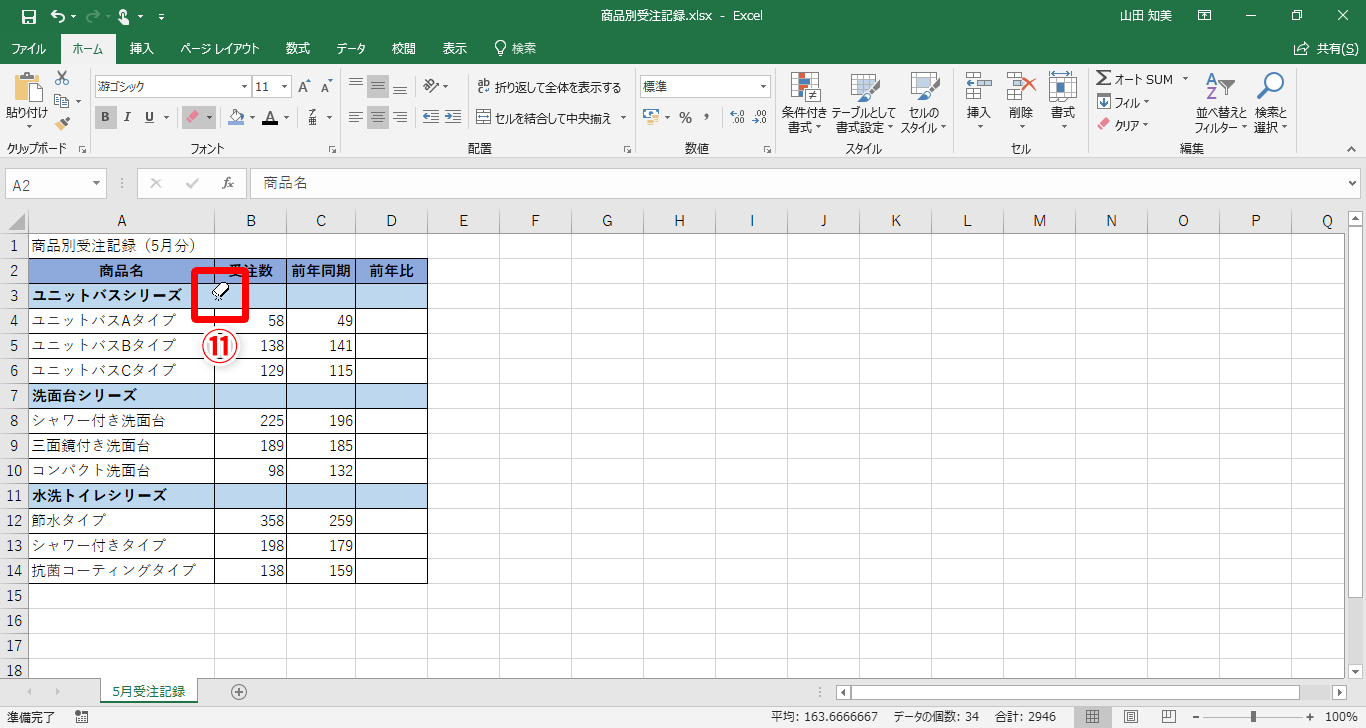Select Normal view in the status bar
1366x728 pixels.
point(1093,716)
